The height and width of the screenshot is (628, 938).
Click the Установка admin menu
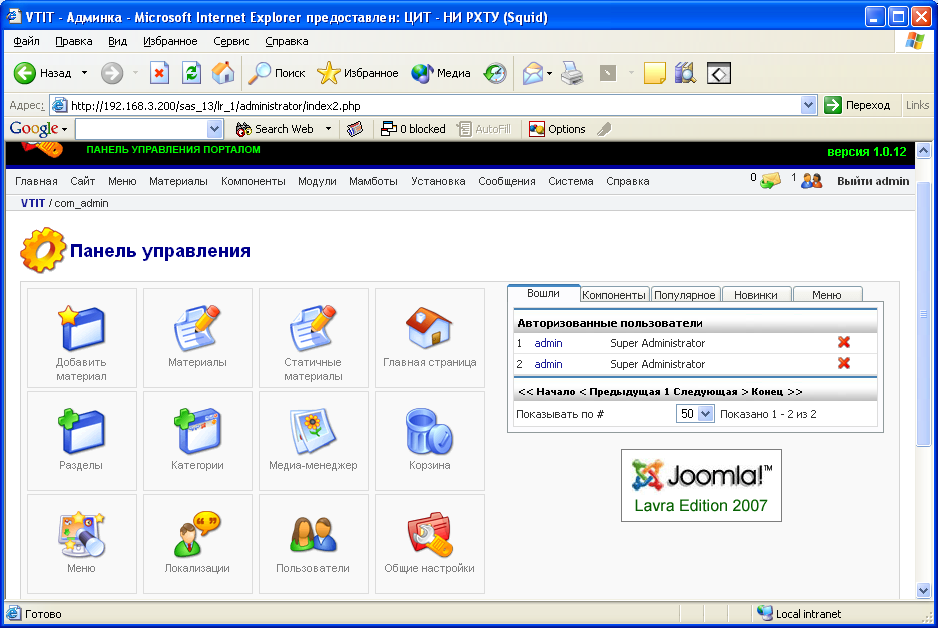tap(438, 181)
